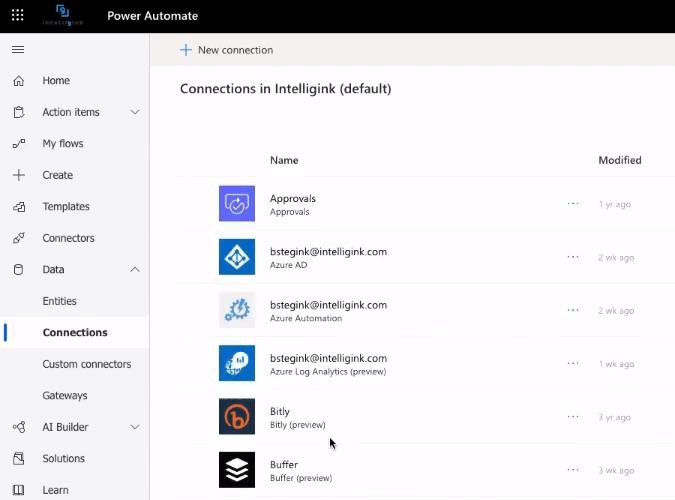Open more options for Azure Log Analytics

(573, 363)
